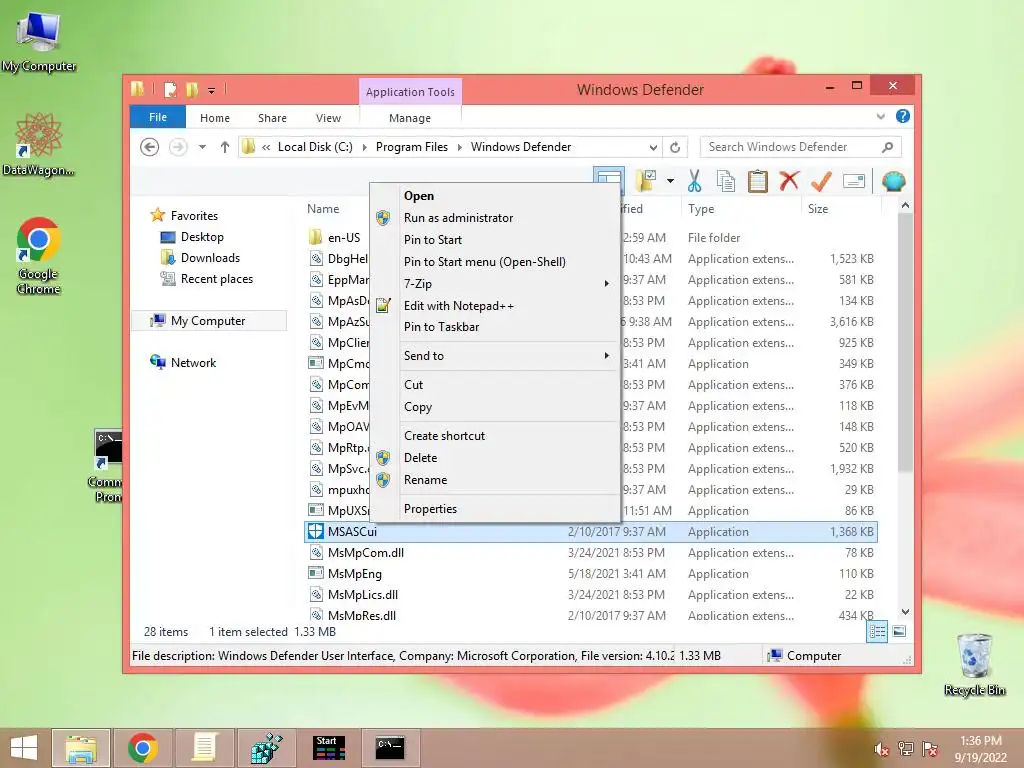Screen dimensions: 1024x768
Task: Open the Manage ribbon tab
Action: coord(409,118)
